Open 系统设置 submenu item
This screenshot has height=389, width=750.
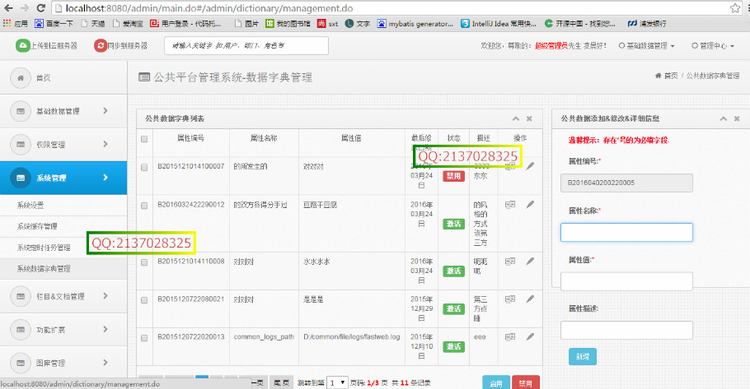[x=64, y=205]
